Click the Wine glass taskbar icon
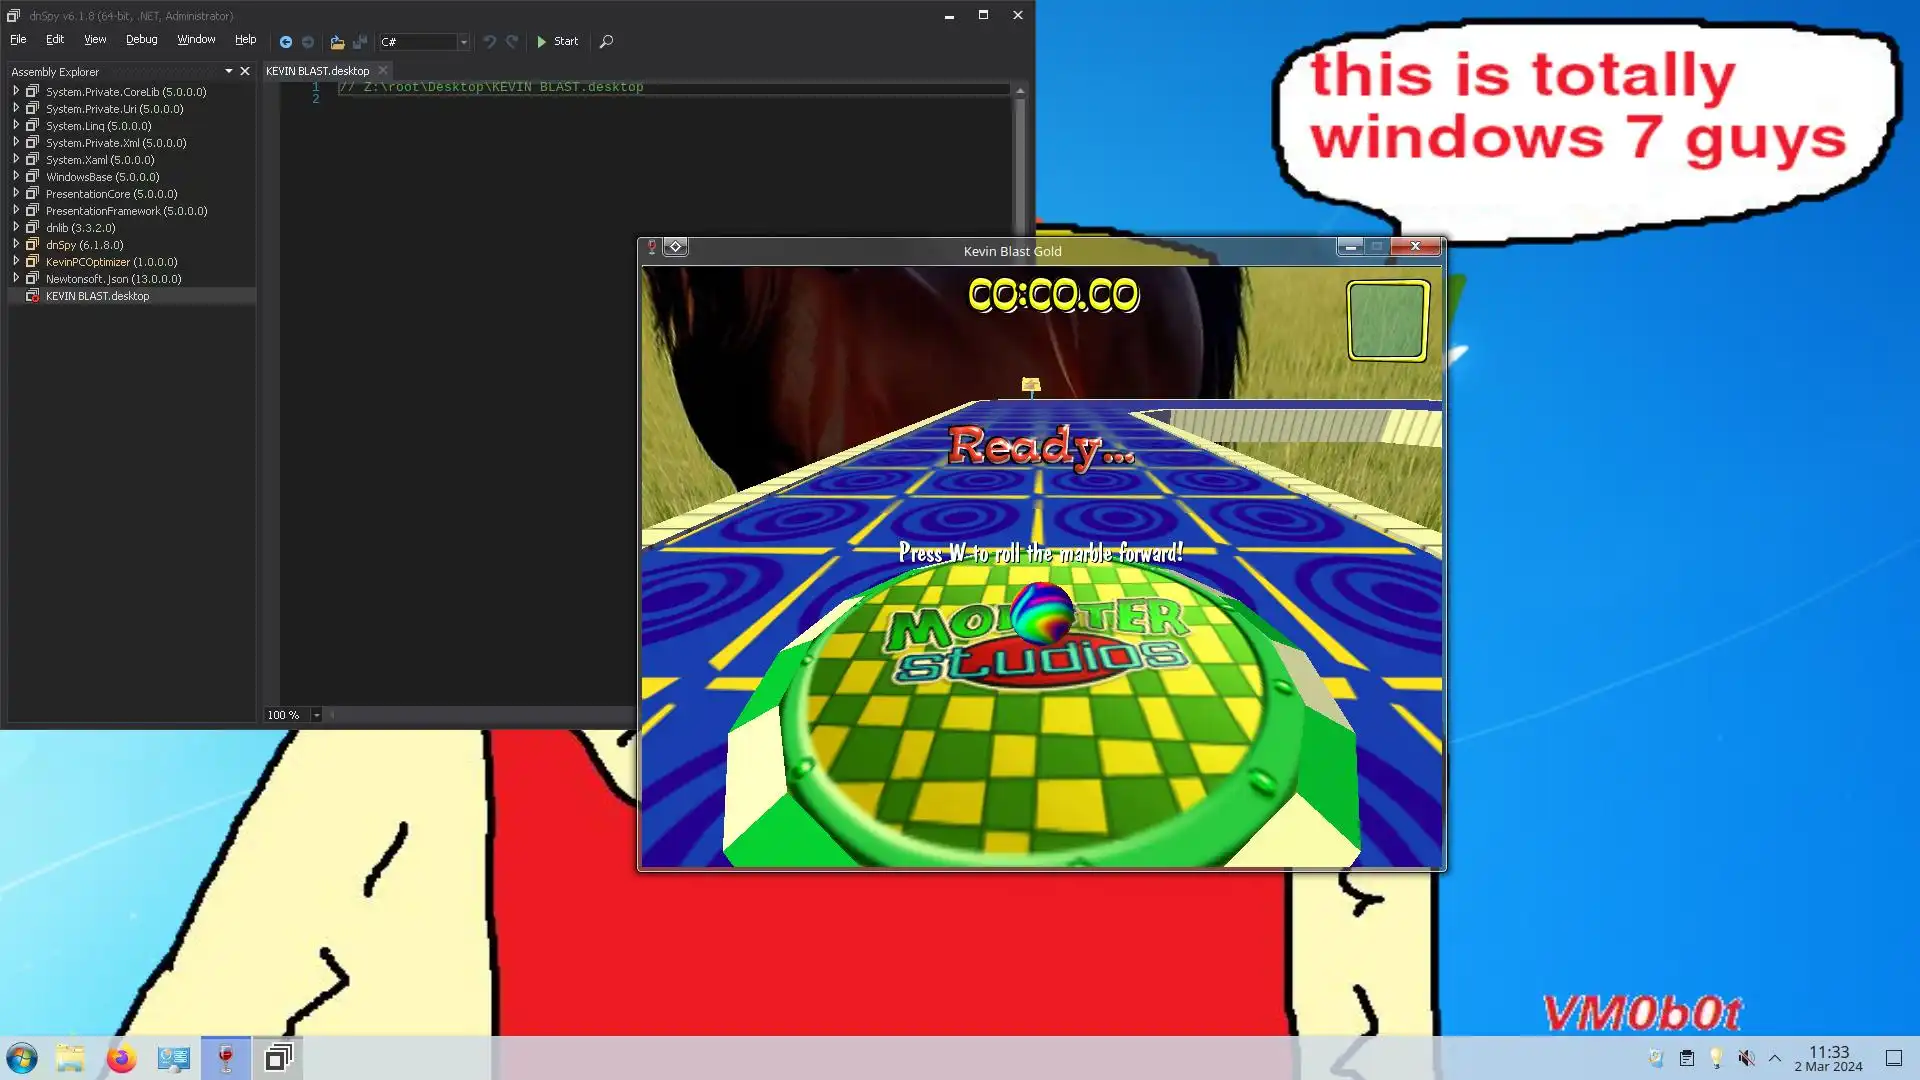1920x1080 pixels. click(226, 1058)
